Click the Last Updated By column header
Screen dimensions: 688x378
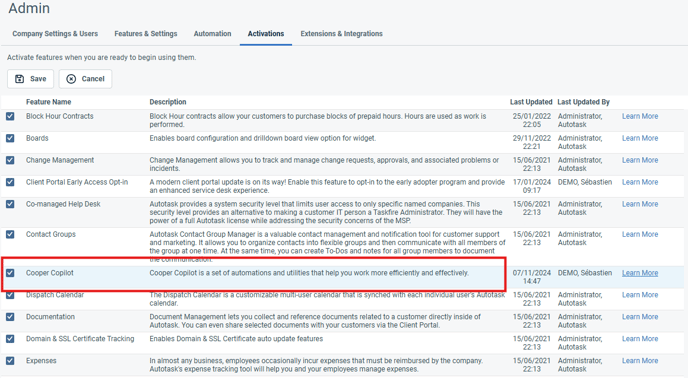tap(584, 102)
